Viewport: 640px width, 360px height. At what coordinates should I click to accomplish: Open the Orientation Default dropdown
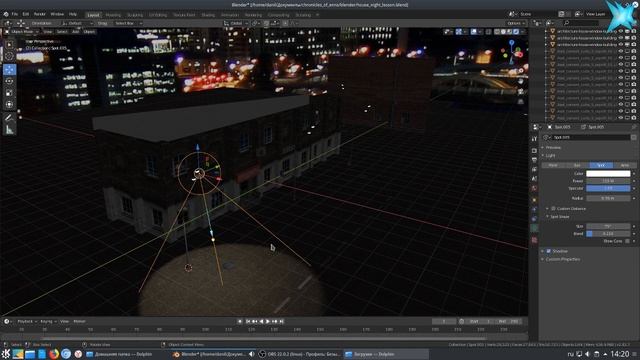78,23
